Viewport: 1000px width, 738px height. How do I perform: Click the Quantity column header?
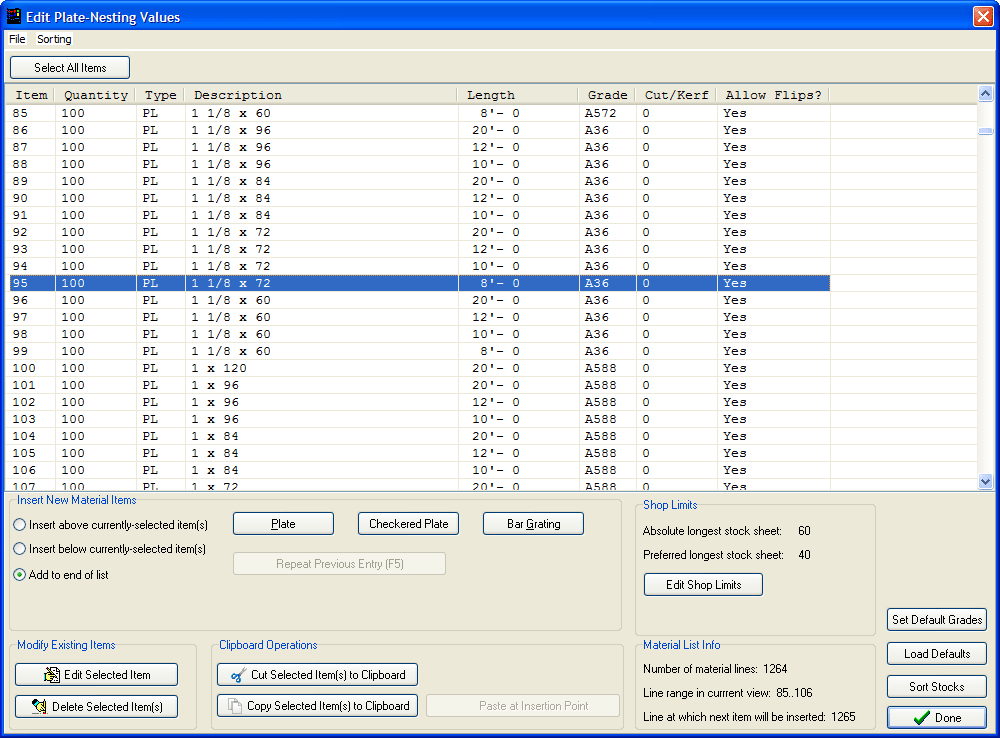96,95
